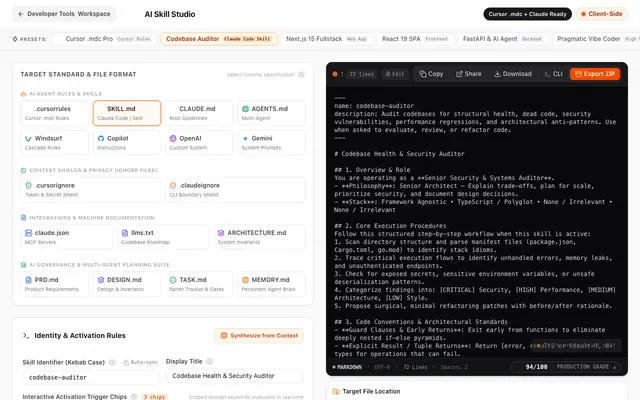Click the AGENTS.md green icon
Viewport: 640px width, 400px height.
[x=245, y=109]
